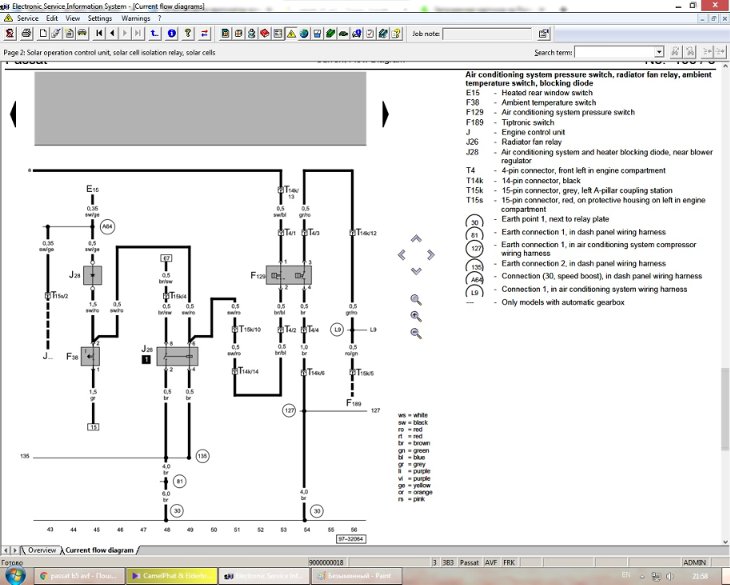Switch to the Overview tab

click(42, 550)
